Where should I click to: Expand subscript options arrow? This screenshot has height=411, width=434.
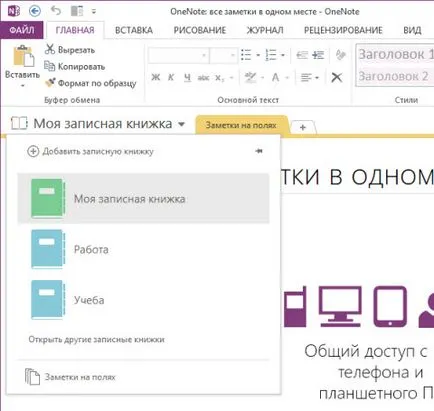point(231,78)
